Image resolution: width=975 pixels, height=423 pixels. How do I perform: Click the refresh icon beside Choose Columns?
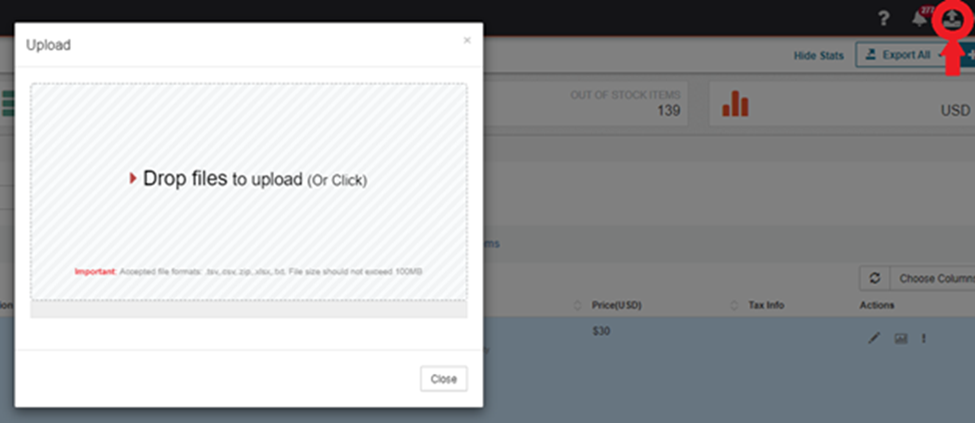875,278
